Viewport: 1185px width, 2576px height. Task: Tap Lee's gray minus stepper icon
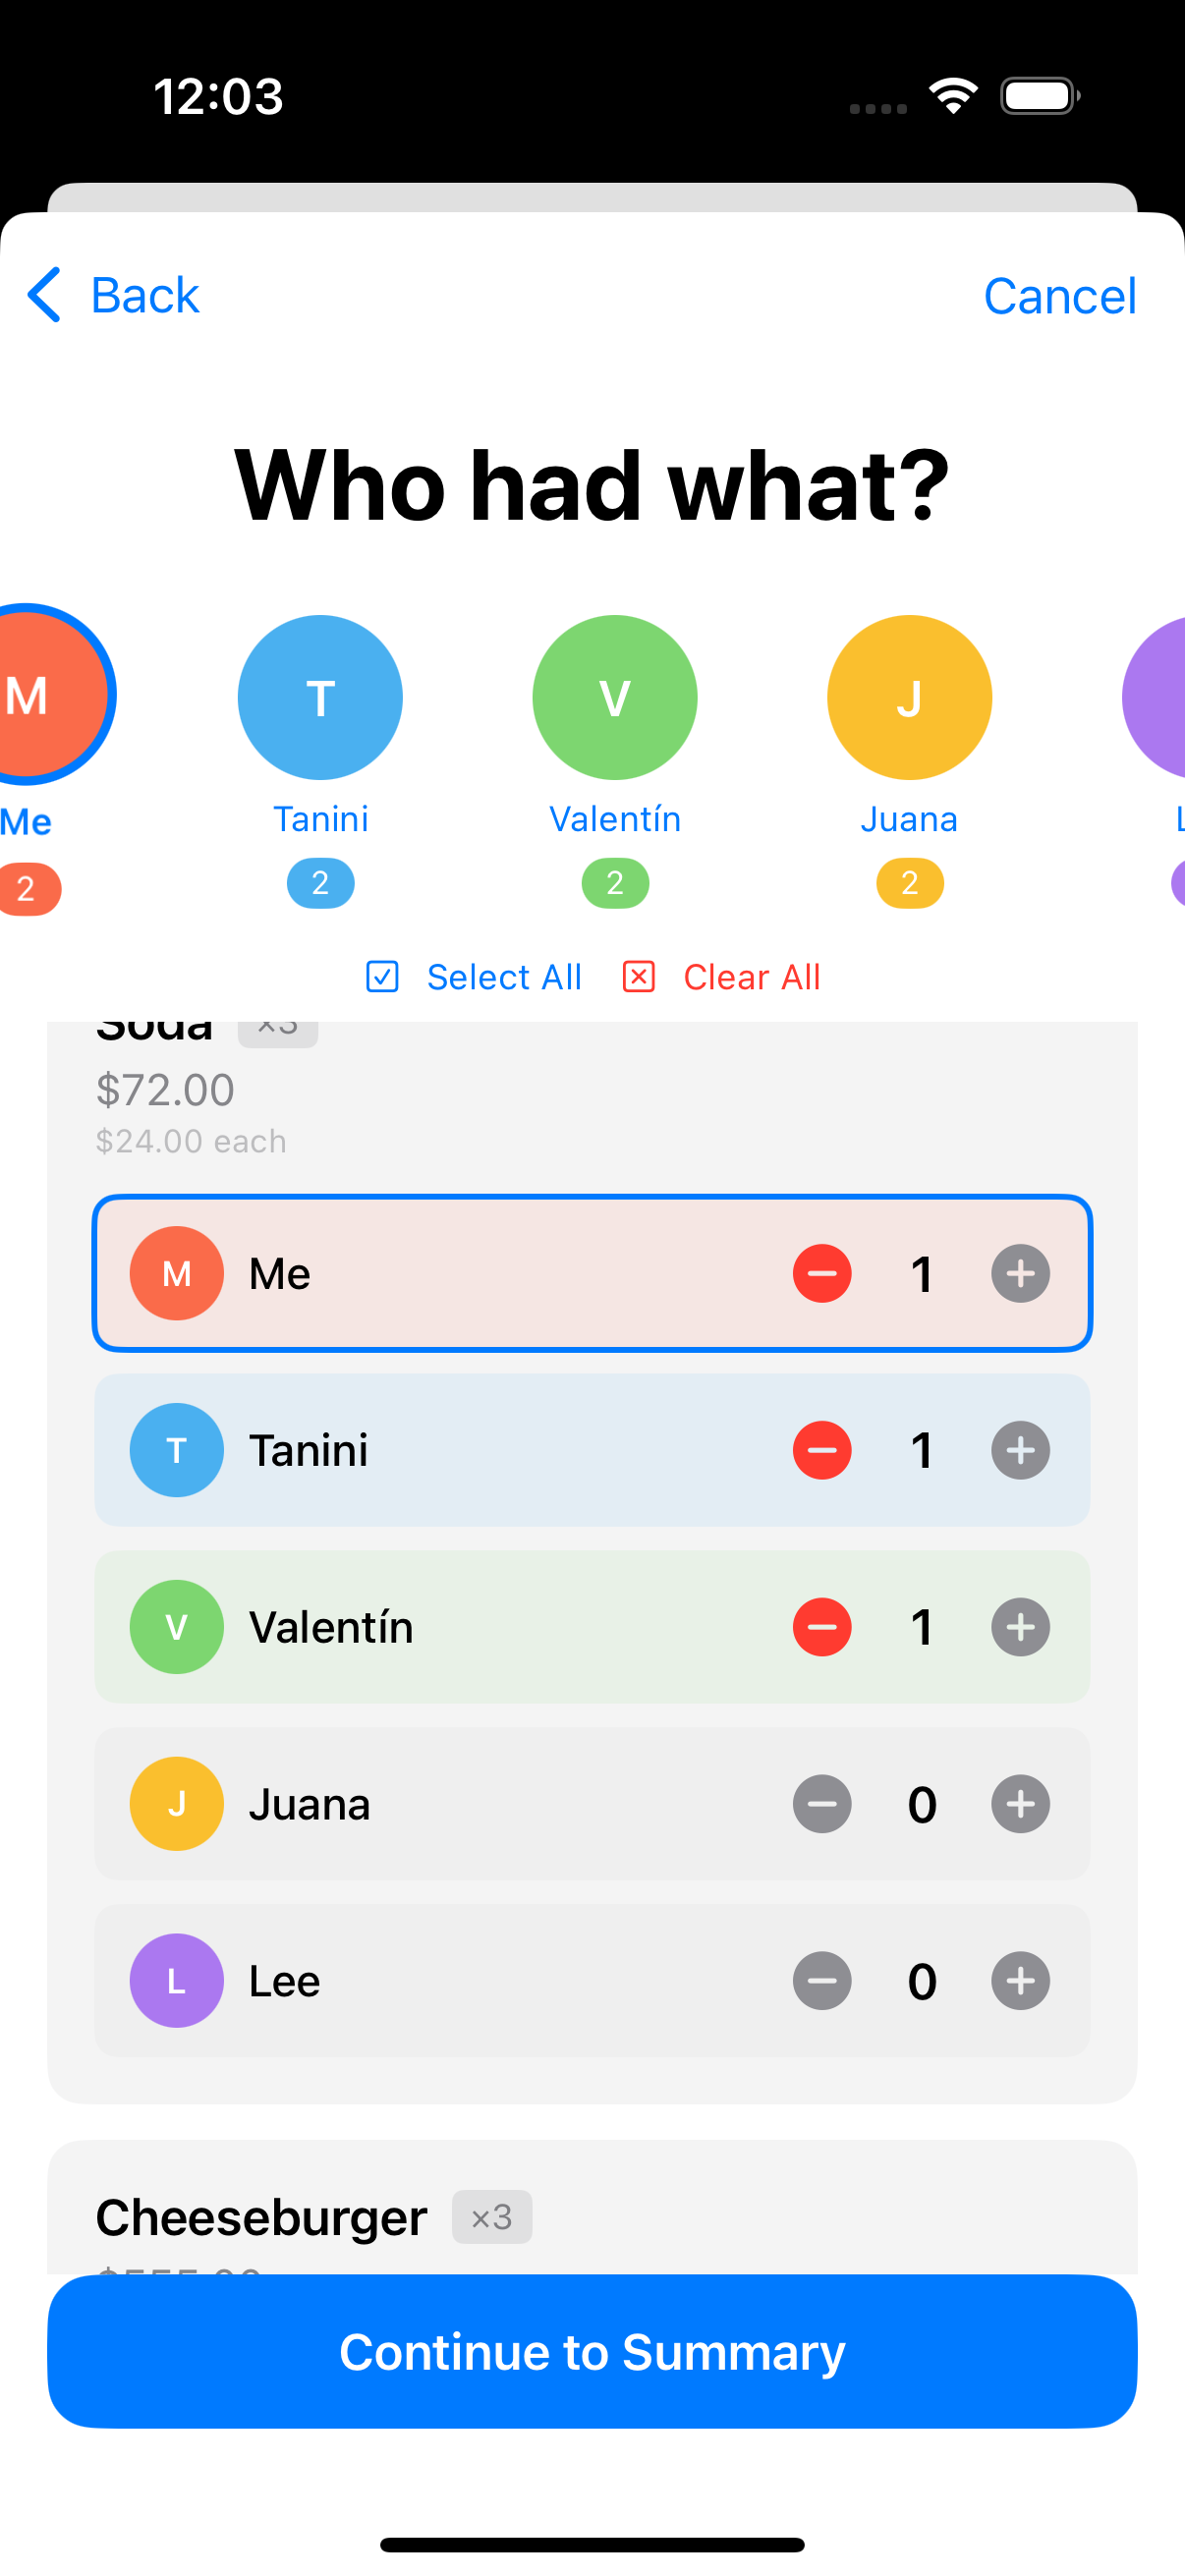coord(822,1980)
